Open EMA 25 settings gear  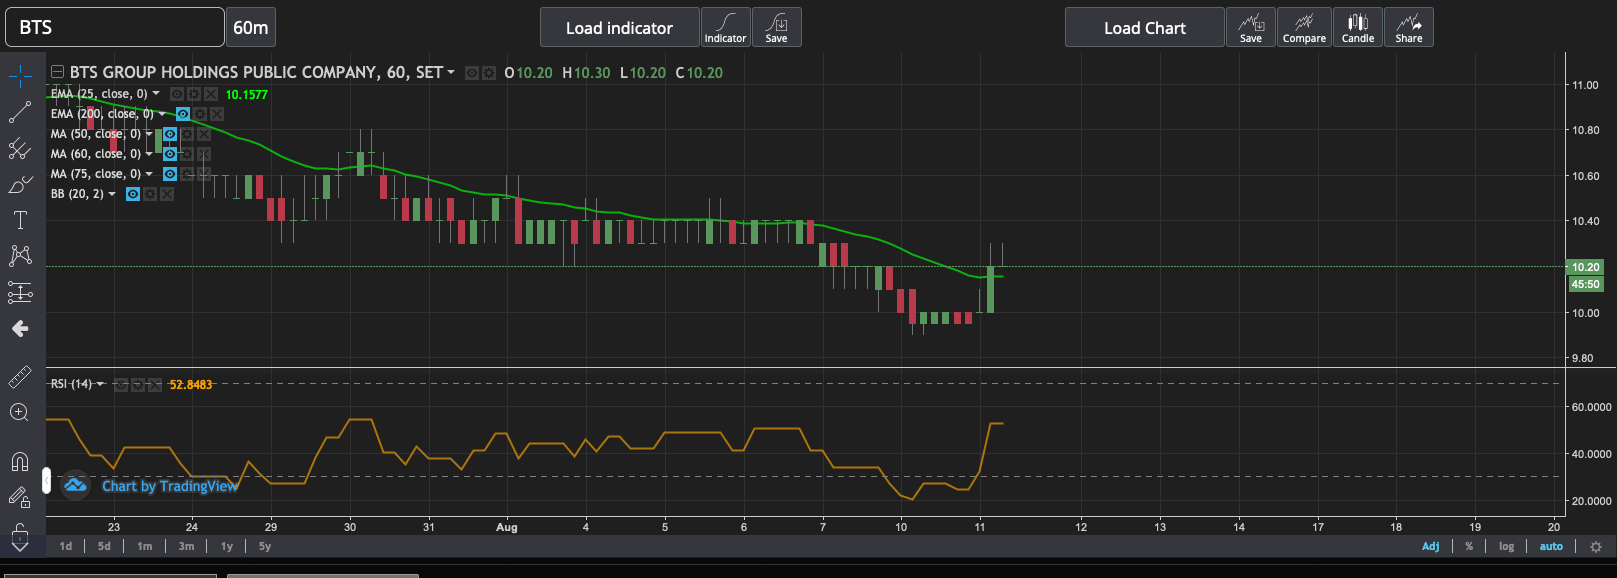194,94
